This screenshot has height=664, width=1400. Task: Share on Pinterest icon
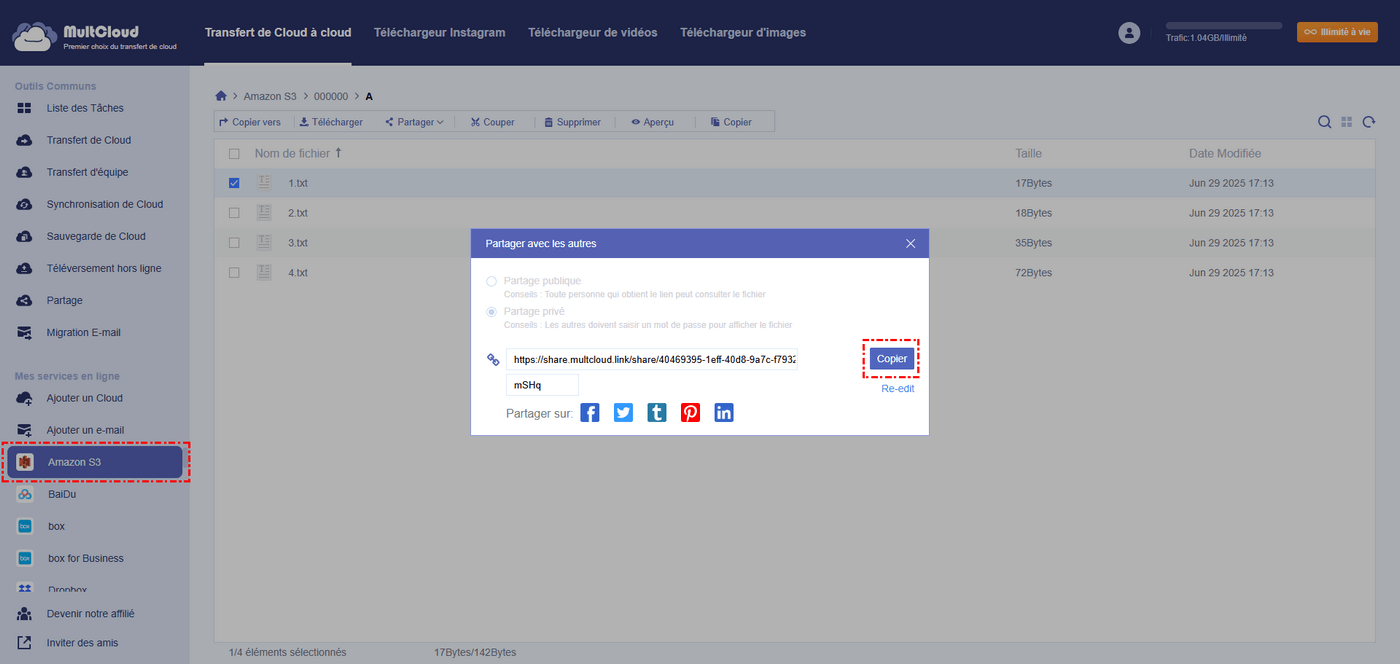click(x=690, y=412)
